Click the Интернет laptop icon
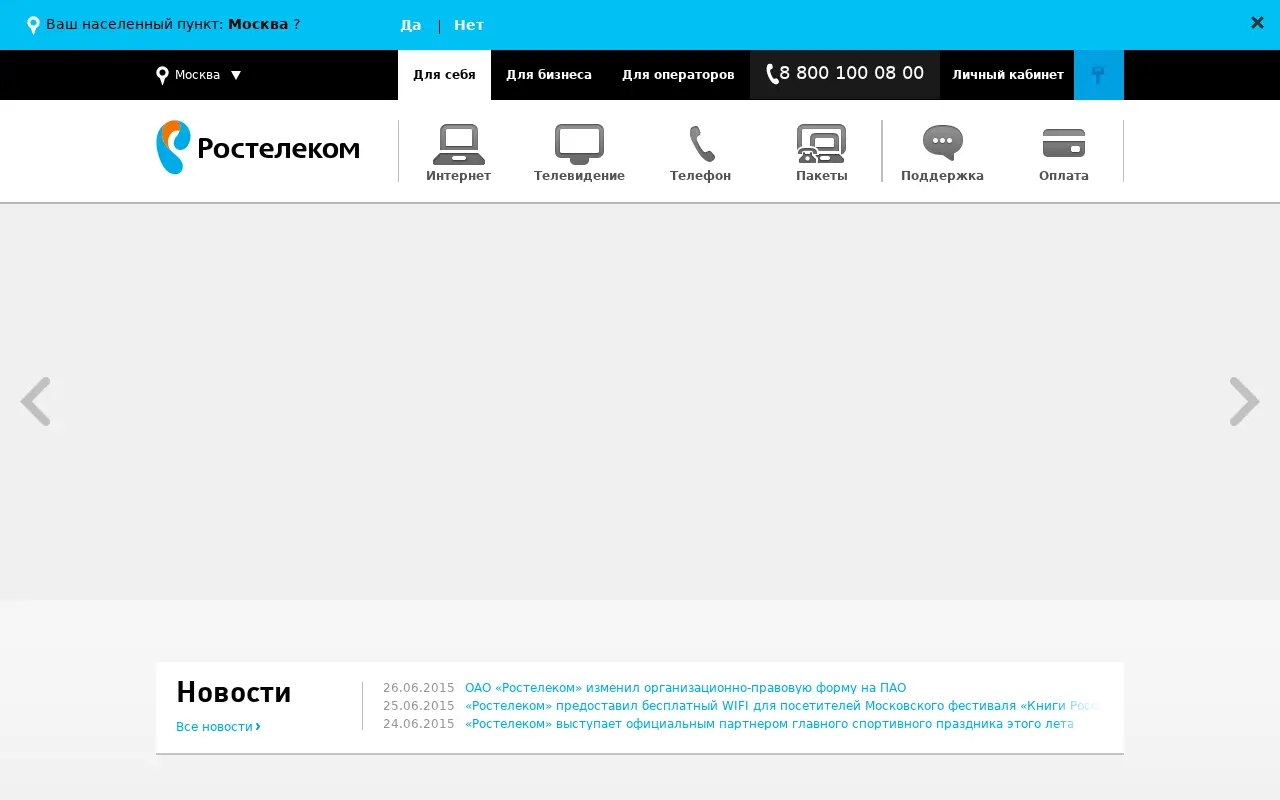The image size is (1280, 800). (x=459, y=144)
